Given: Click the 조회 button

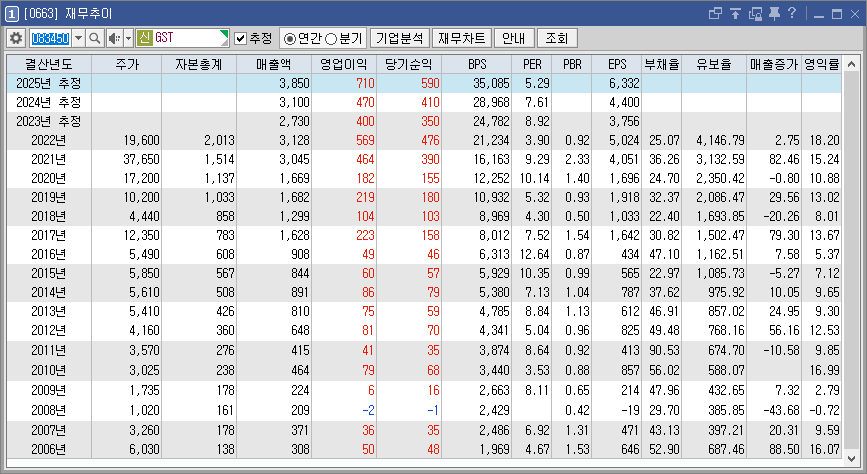Looking at the screenshot, I should point(557,38).
